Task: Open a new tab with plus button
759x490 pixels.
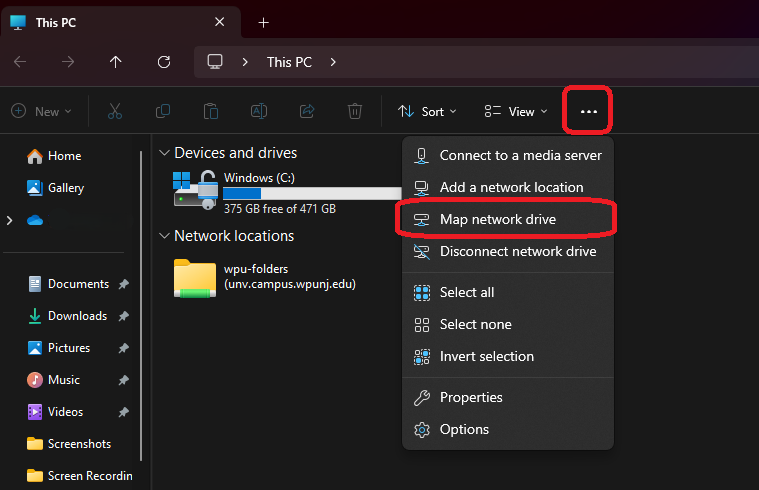Action: click(263, 22)
